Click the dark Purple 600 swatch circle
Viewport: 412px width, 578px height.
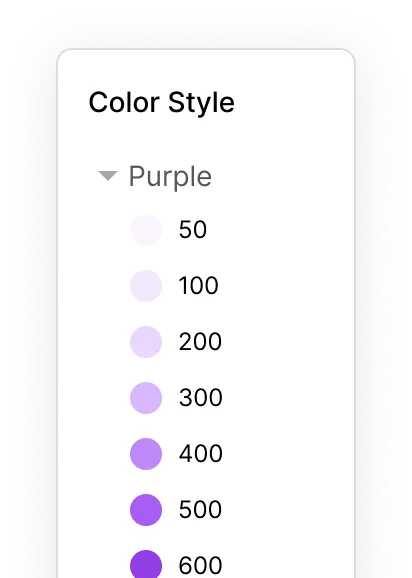tap(146, 564)
